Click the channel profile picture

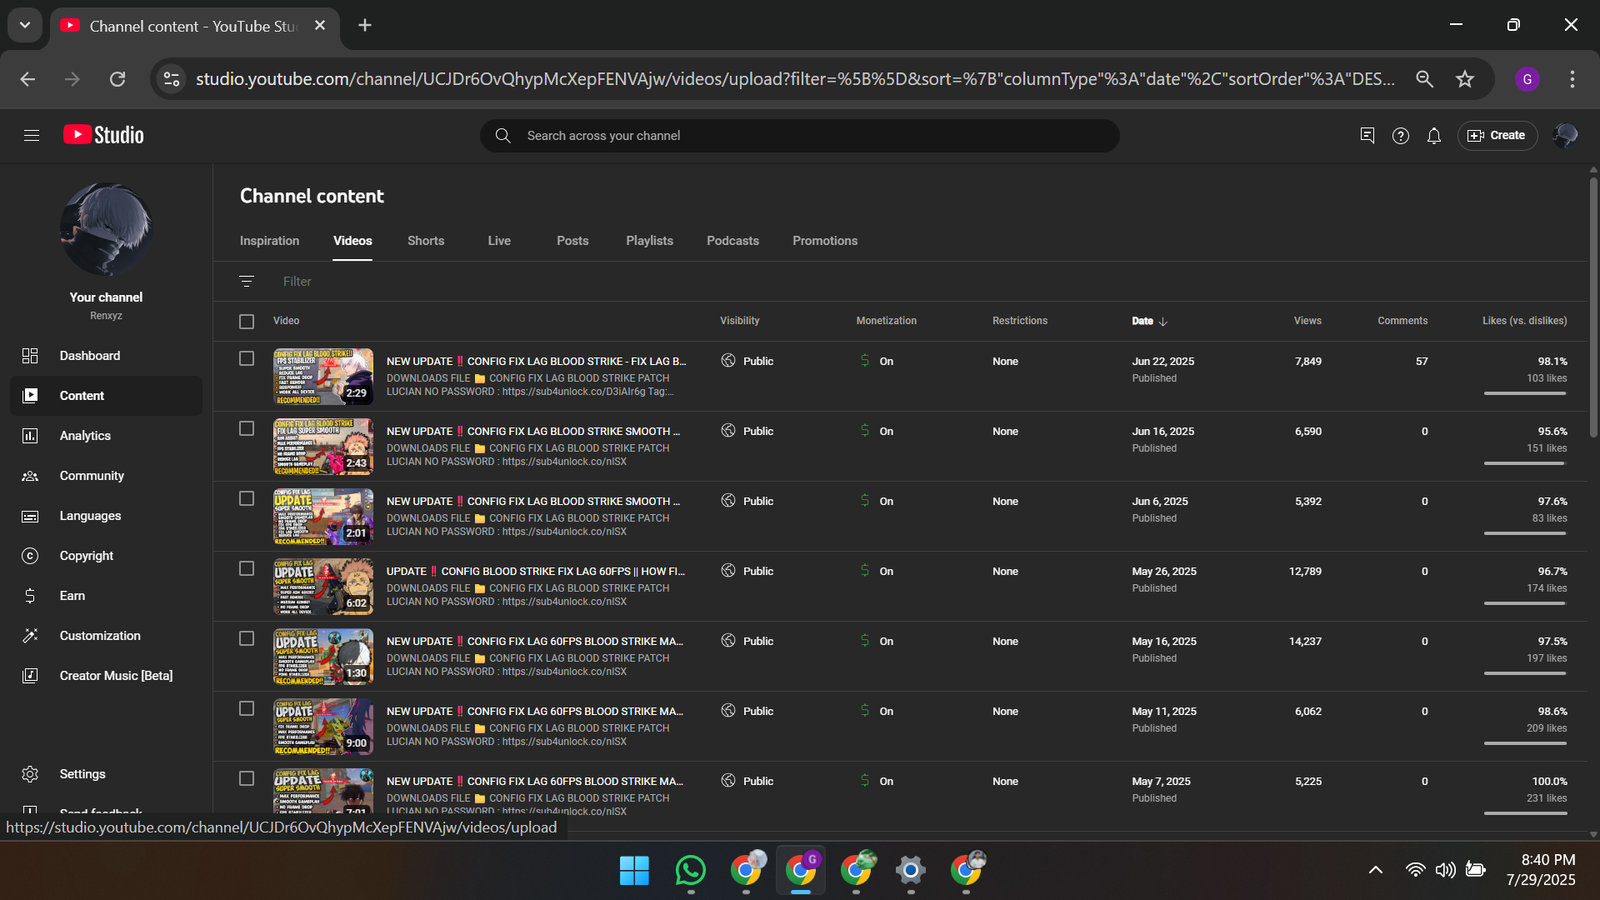[106, 229]
